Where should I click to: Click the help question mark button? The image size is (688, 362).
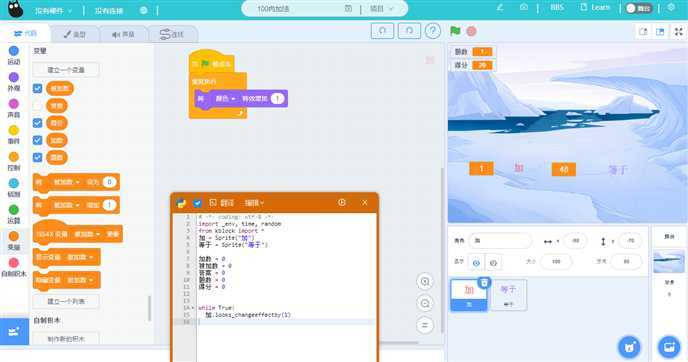point(433,31)
